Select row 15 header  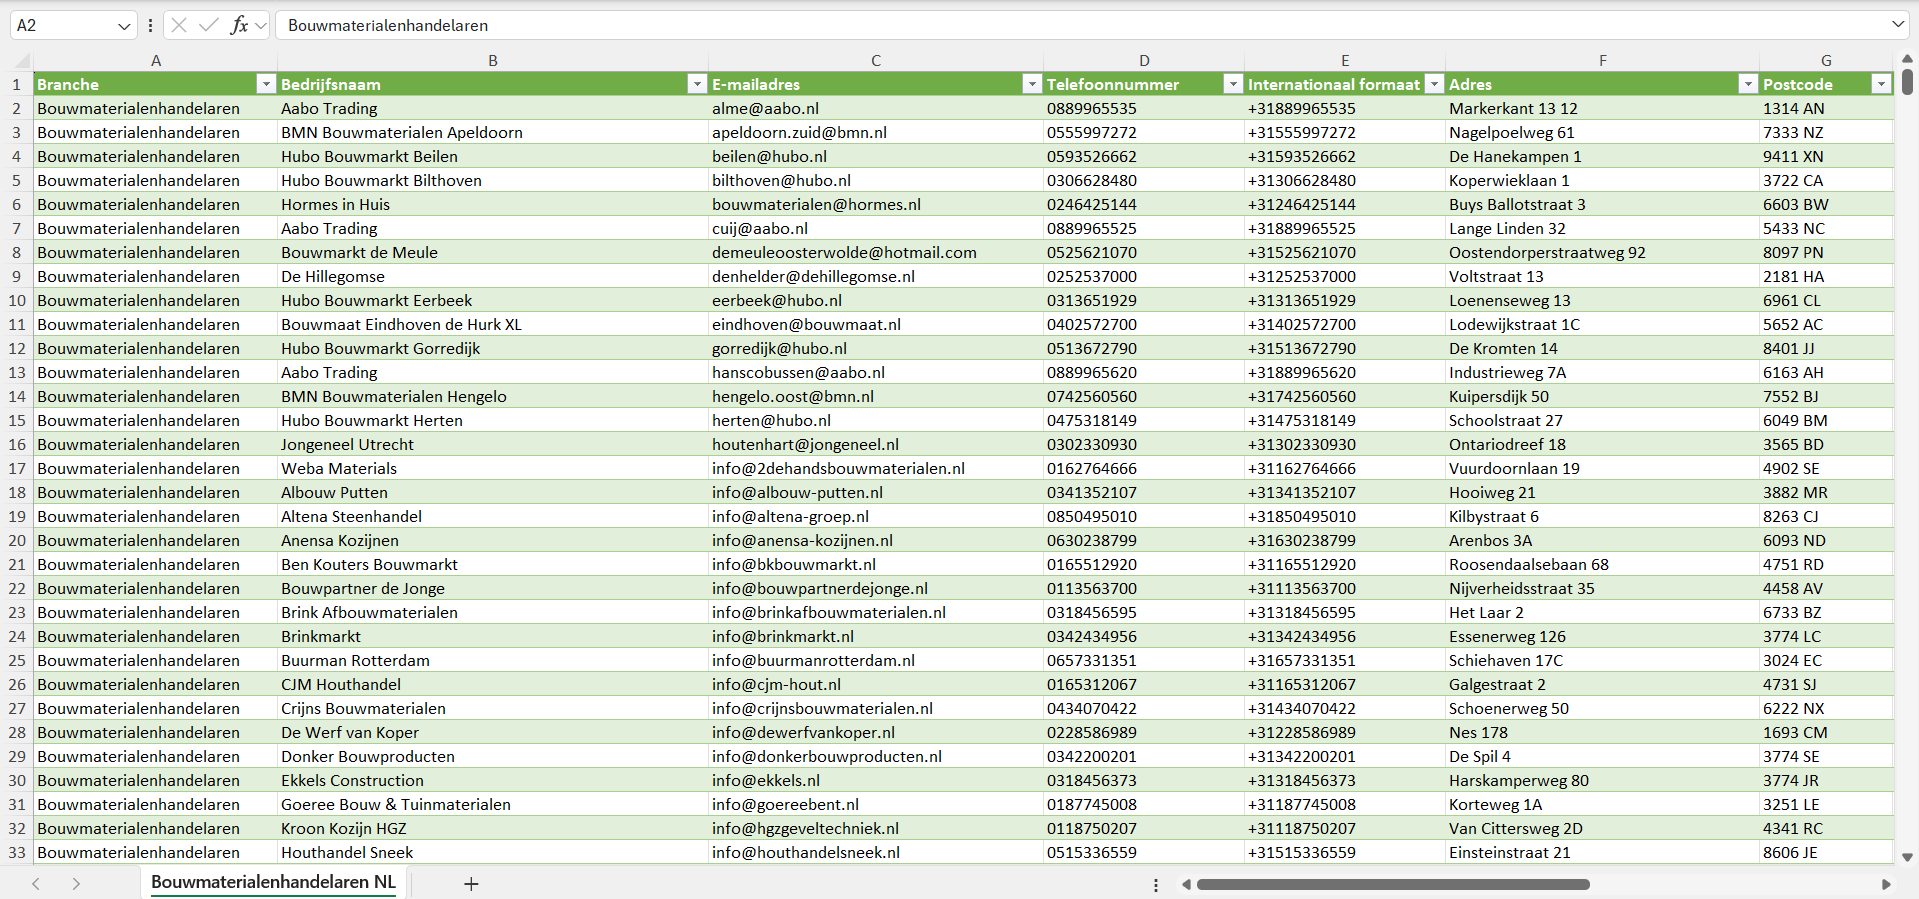click(17, 421)
